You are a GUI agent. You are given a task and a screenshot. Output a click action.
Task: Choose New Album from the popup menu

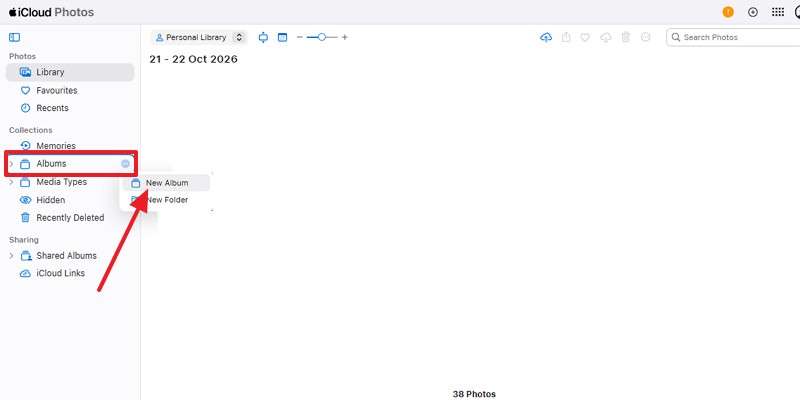[x=166, y=183]
